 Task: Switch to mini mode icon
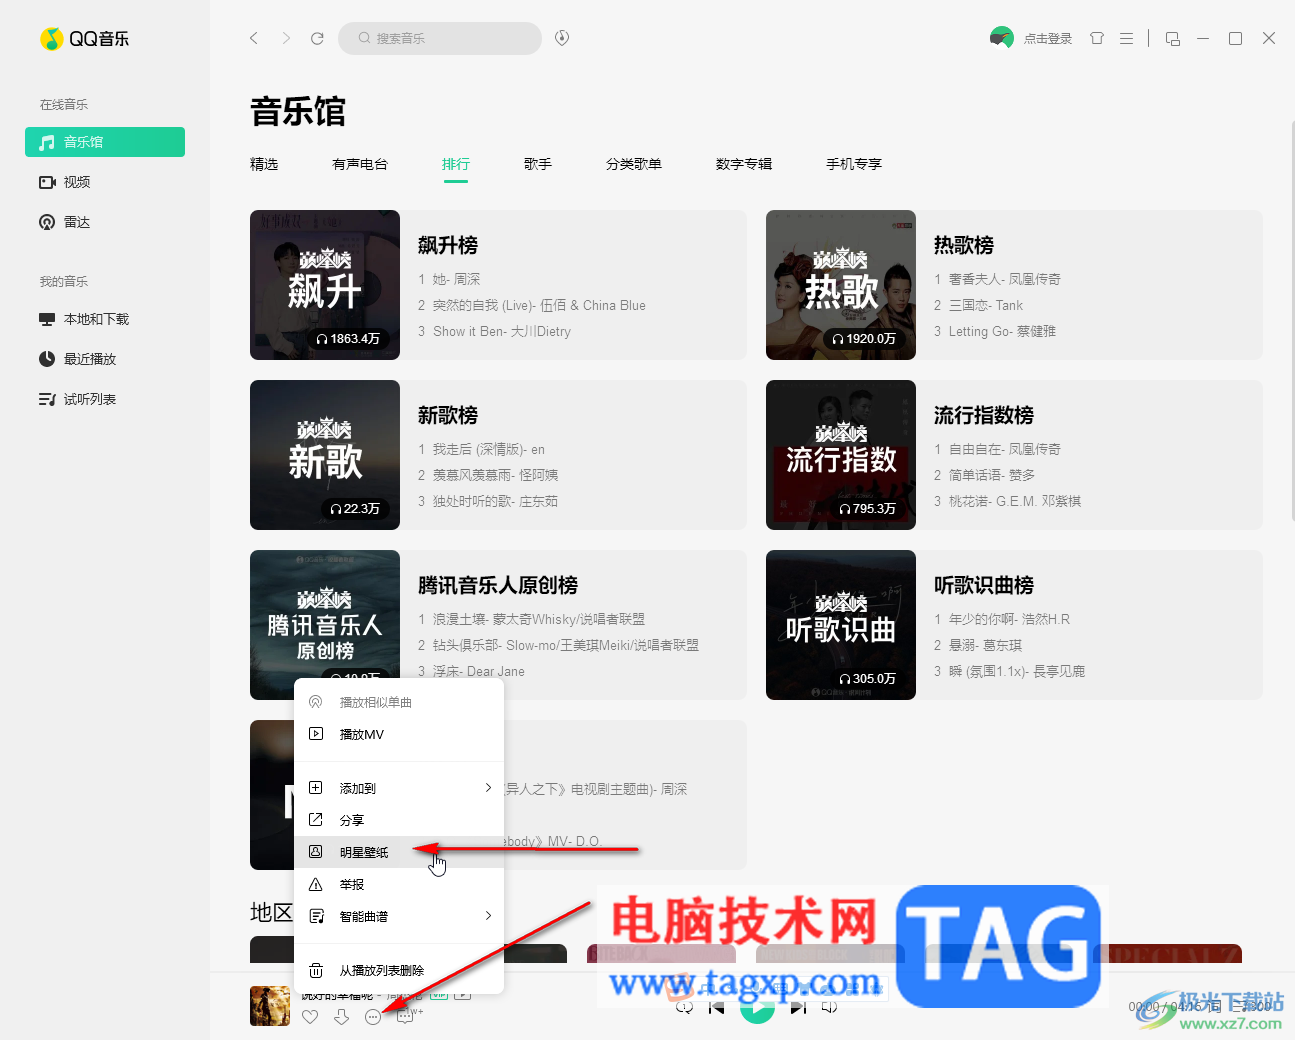click(x=1173, y=38)
